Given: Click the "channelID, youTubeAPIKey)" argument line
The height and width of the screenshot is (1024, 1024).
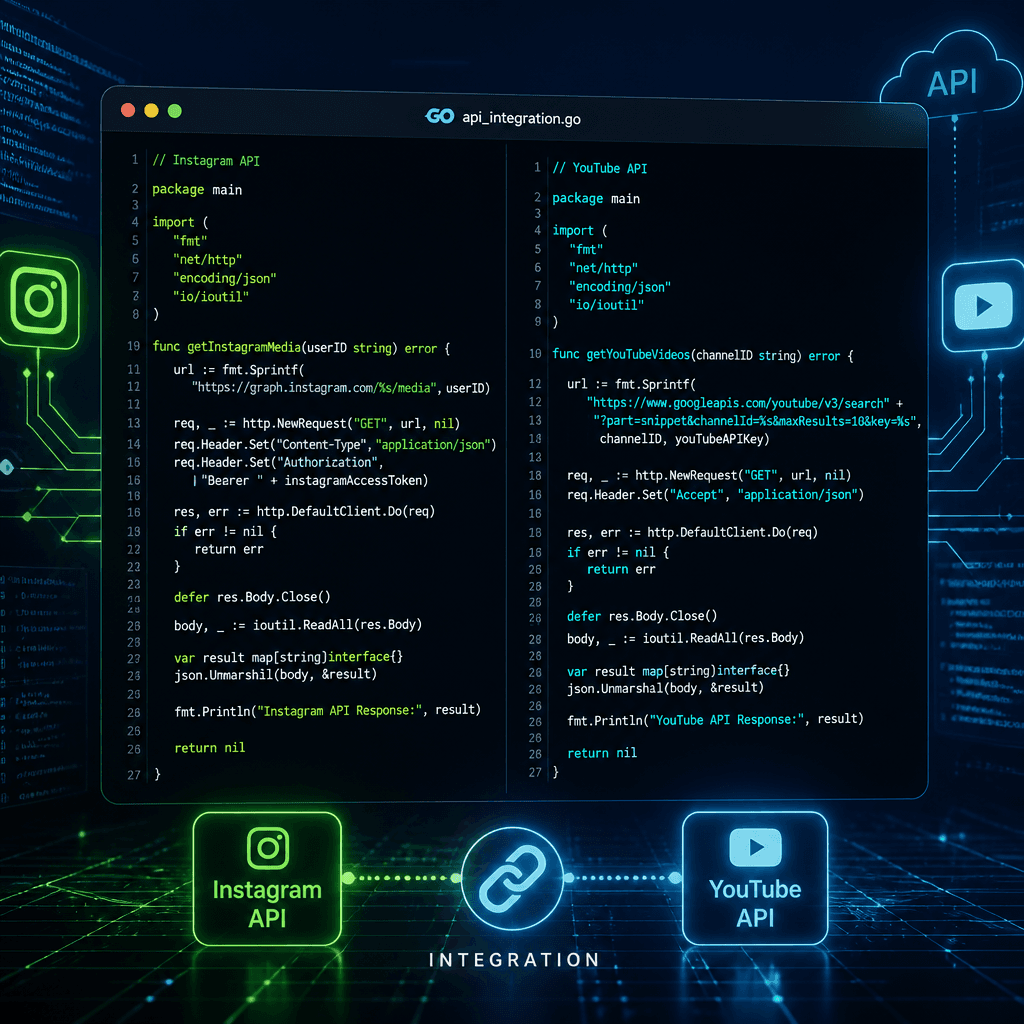Looking at the screenshot, I should [x=684, y=439].
